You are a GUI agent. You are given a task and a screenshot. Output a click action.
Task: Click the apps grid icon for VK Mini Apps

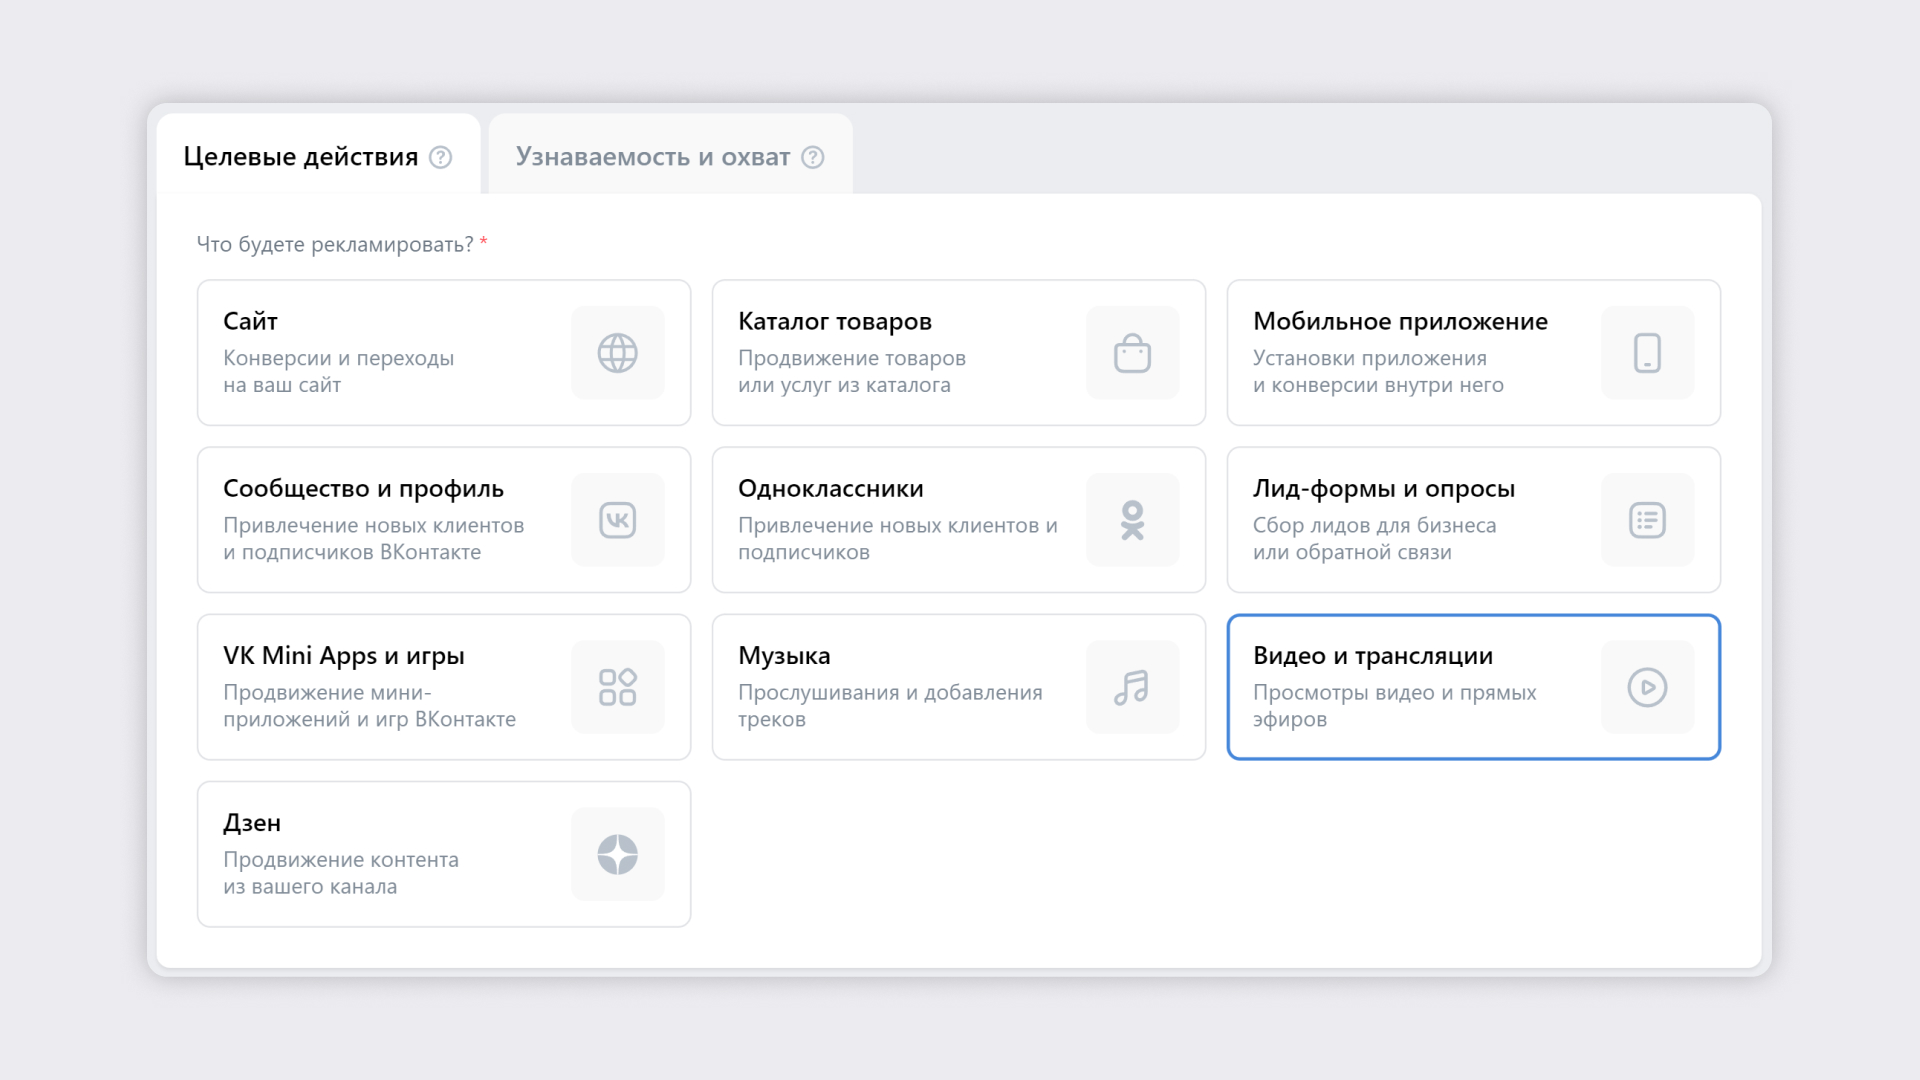pos(617,687)
